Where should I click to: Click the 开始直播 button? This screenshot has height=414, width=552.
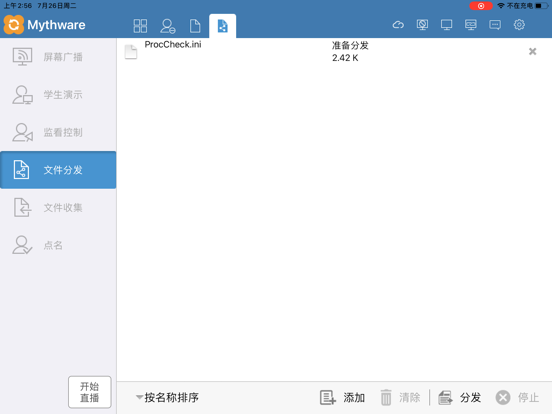89,392
